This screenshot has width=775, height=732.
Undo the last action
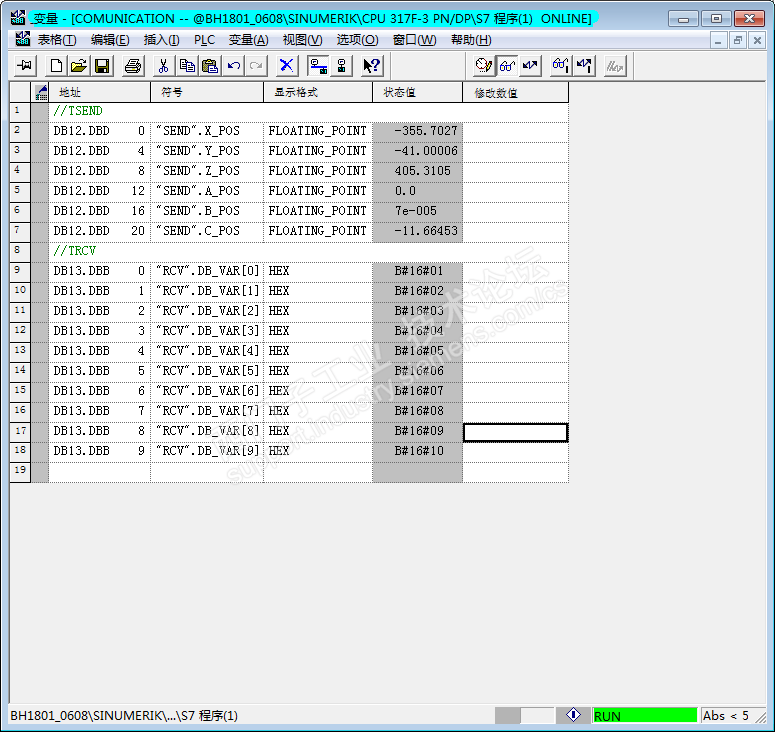(234, 66)
